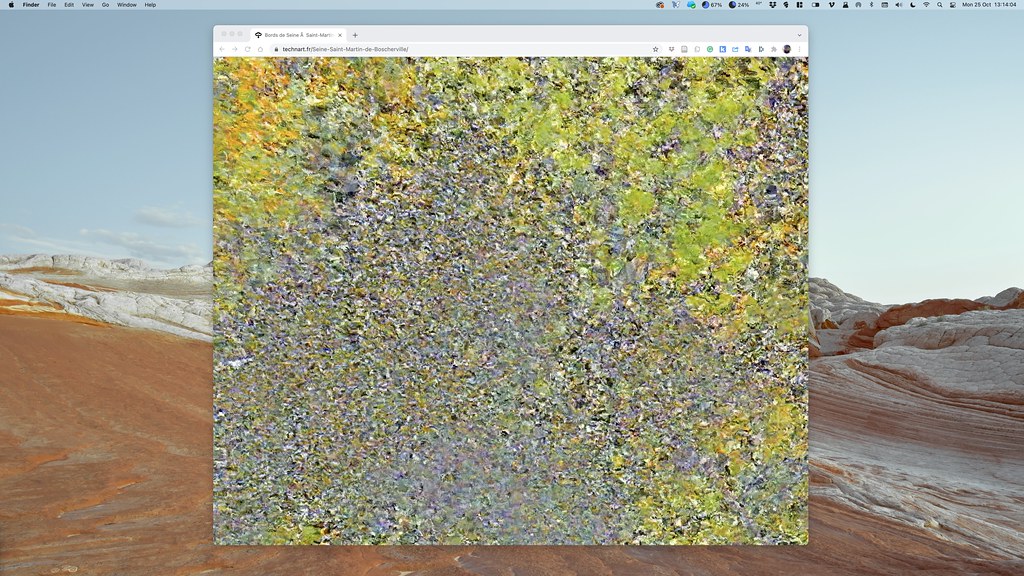
Task: Open the Chrome three-dot menu
Action: (x=799, y=49)
